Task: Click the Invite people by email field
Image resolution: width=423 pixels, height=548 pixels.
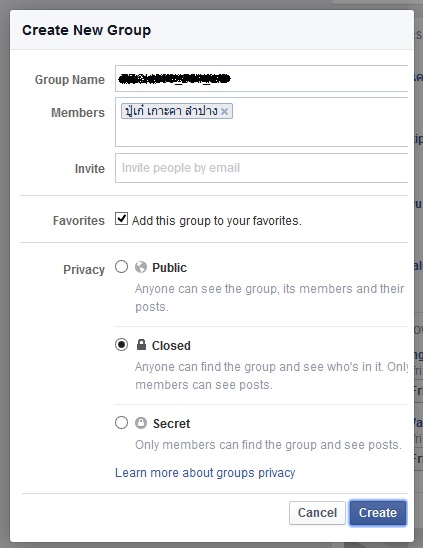Action: [x=261, y=168]
